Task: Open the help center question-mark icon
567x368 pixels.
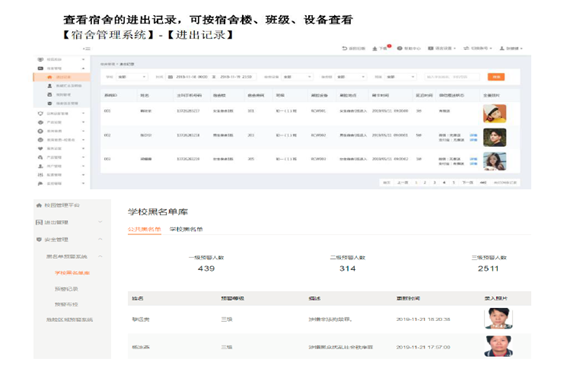Action: 400,48
